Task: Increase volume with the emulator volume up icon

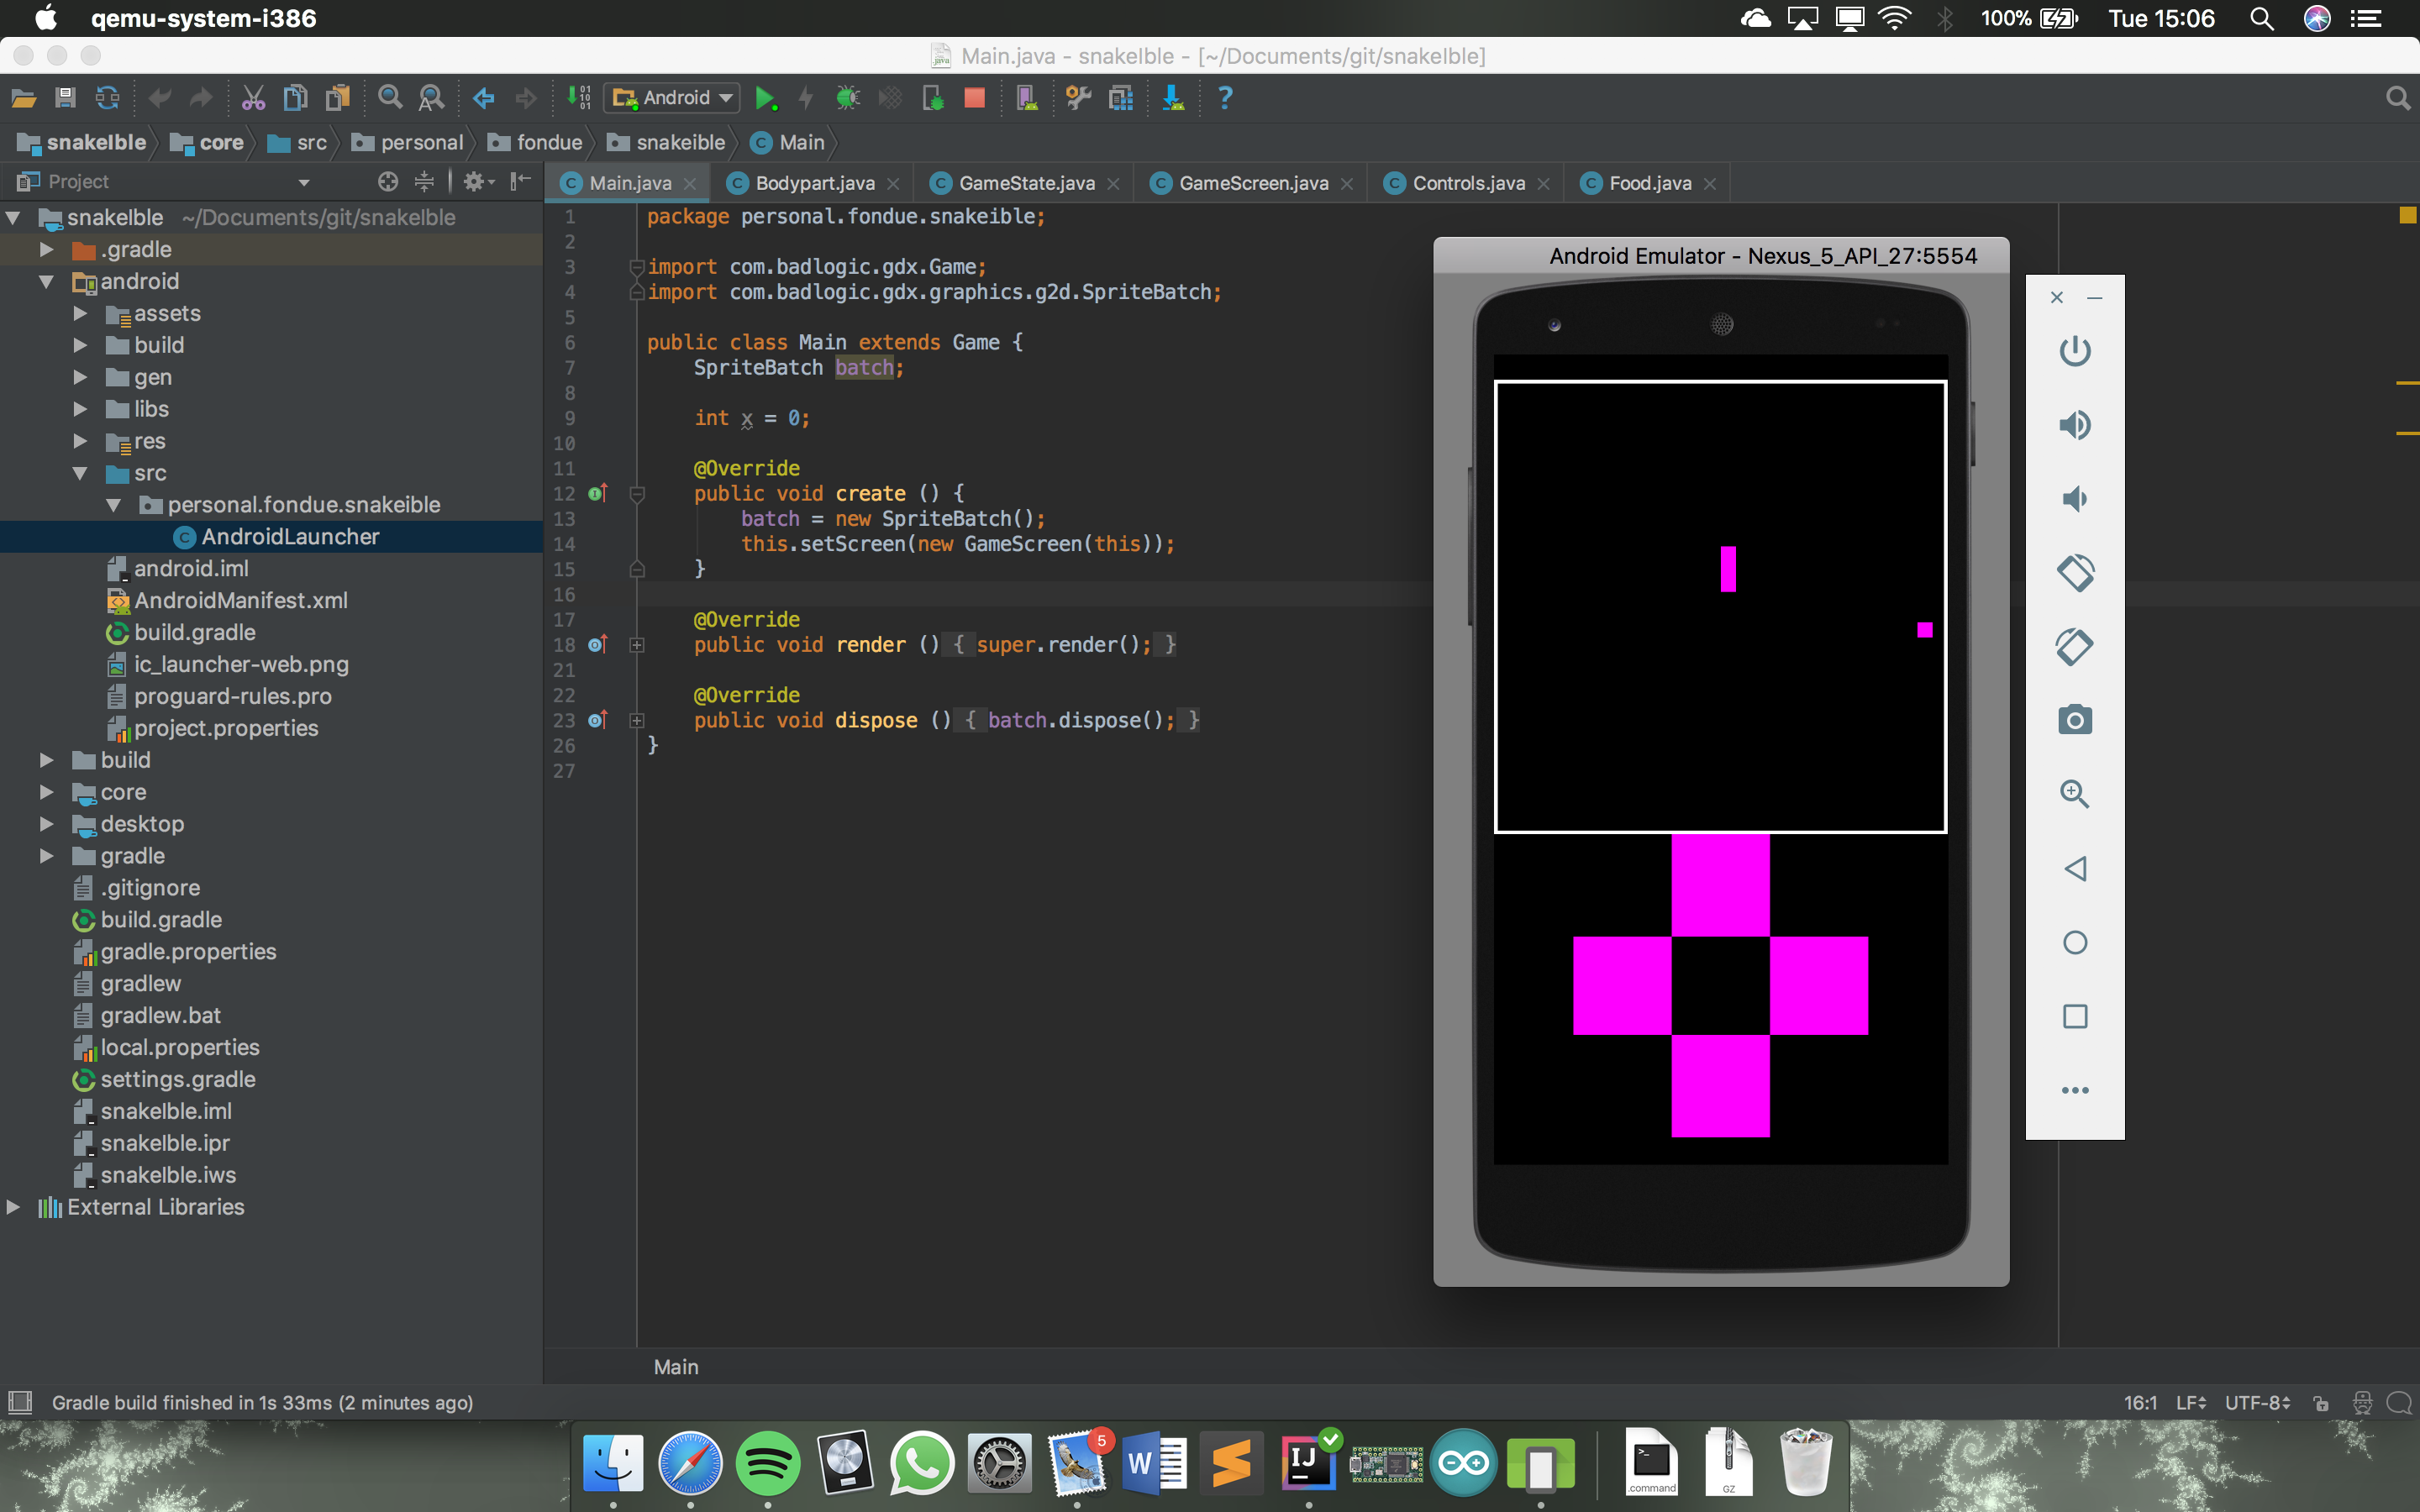Action: [x=2075, y=424]
